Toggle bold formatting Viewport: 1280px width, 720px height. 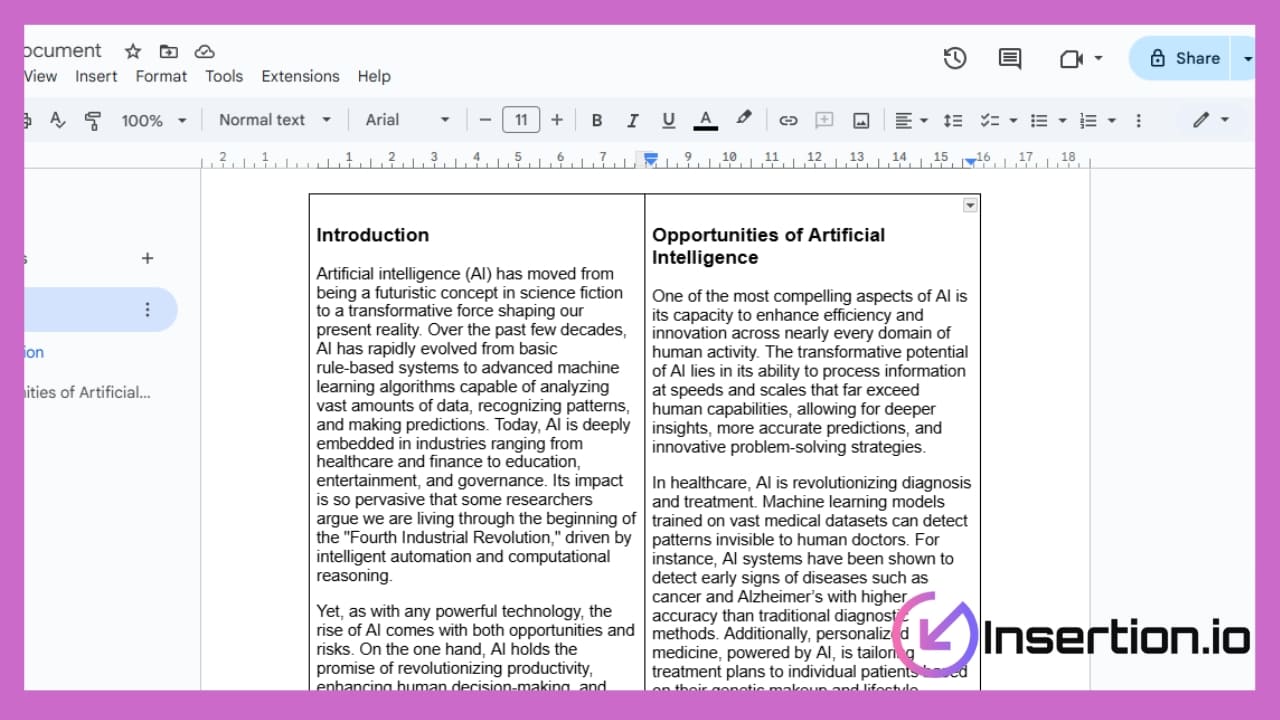coord(597,120)
